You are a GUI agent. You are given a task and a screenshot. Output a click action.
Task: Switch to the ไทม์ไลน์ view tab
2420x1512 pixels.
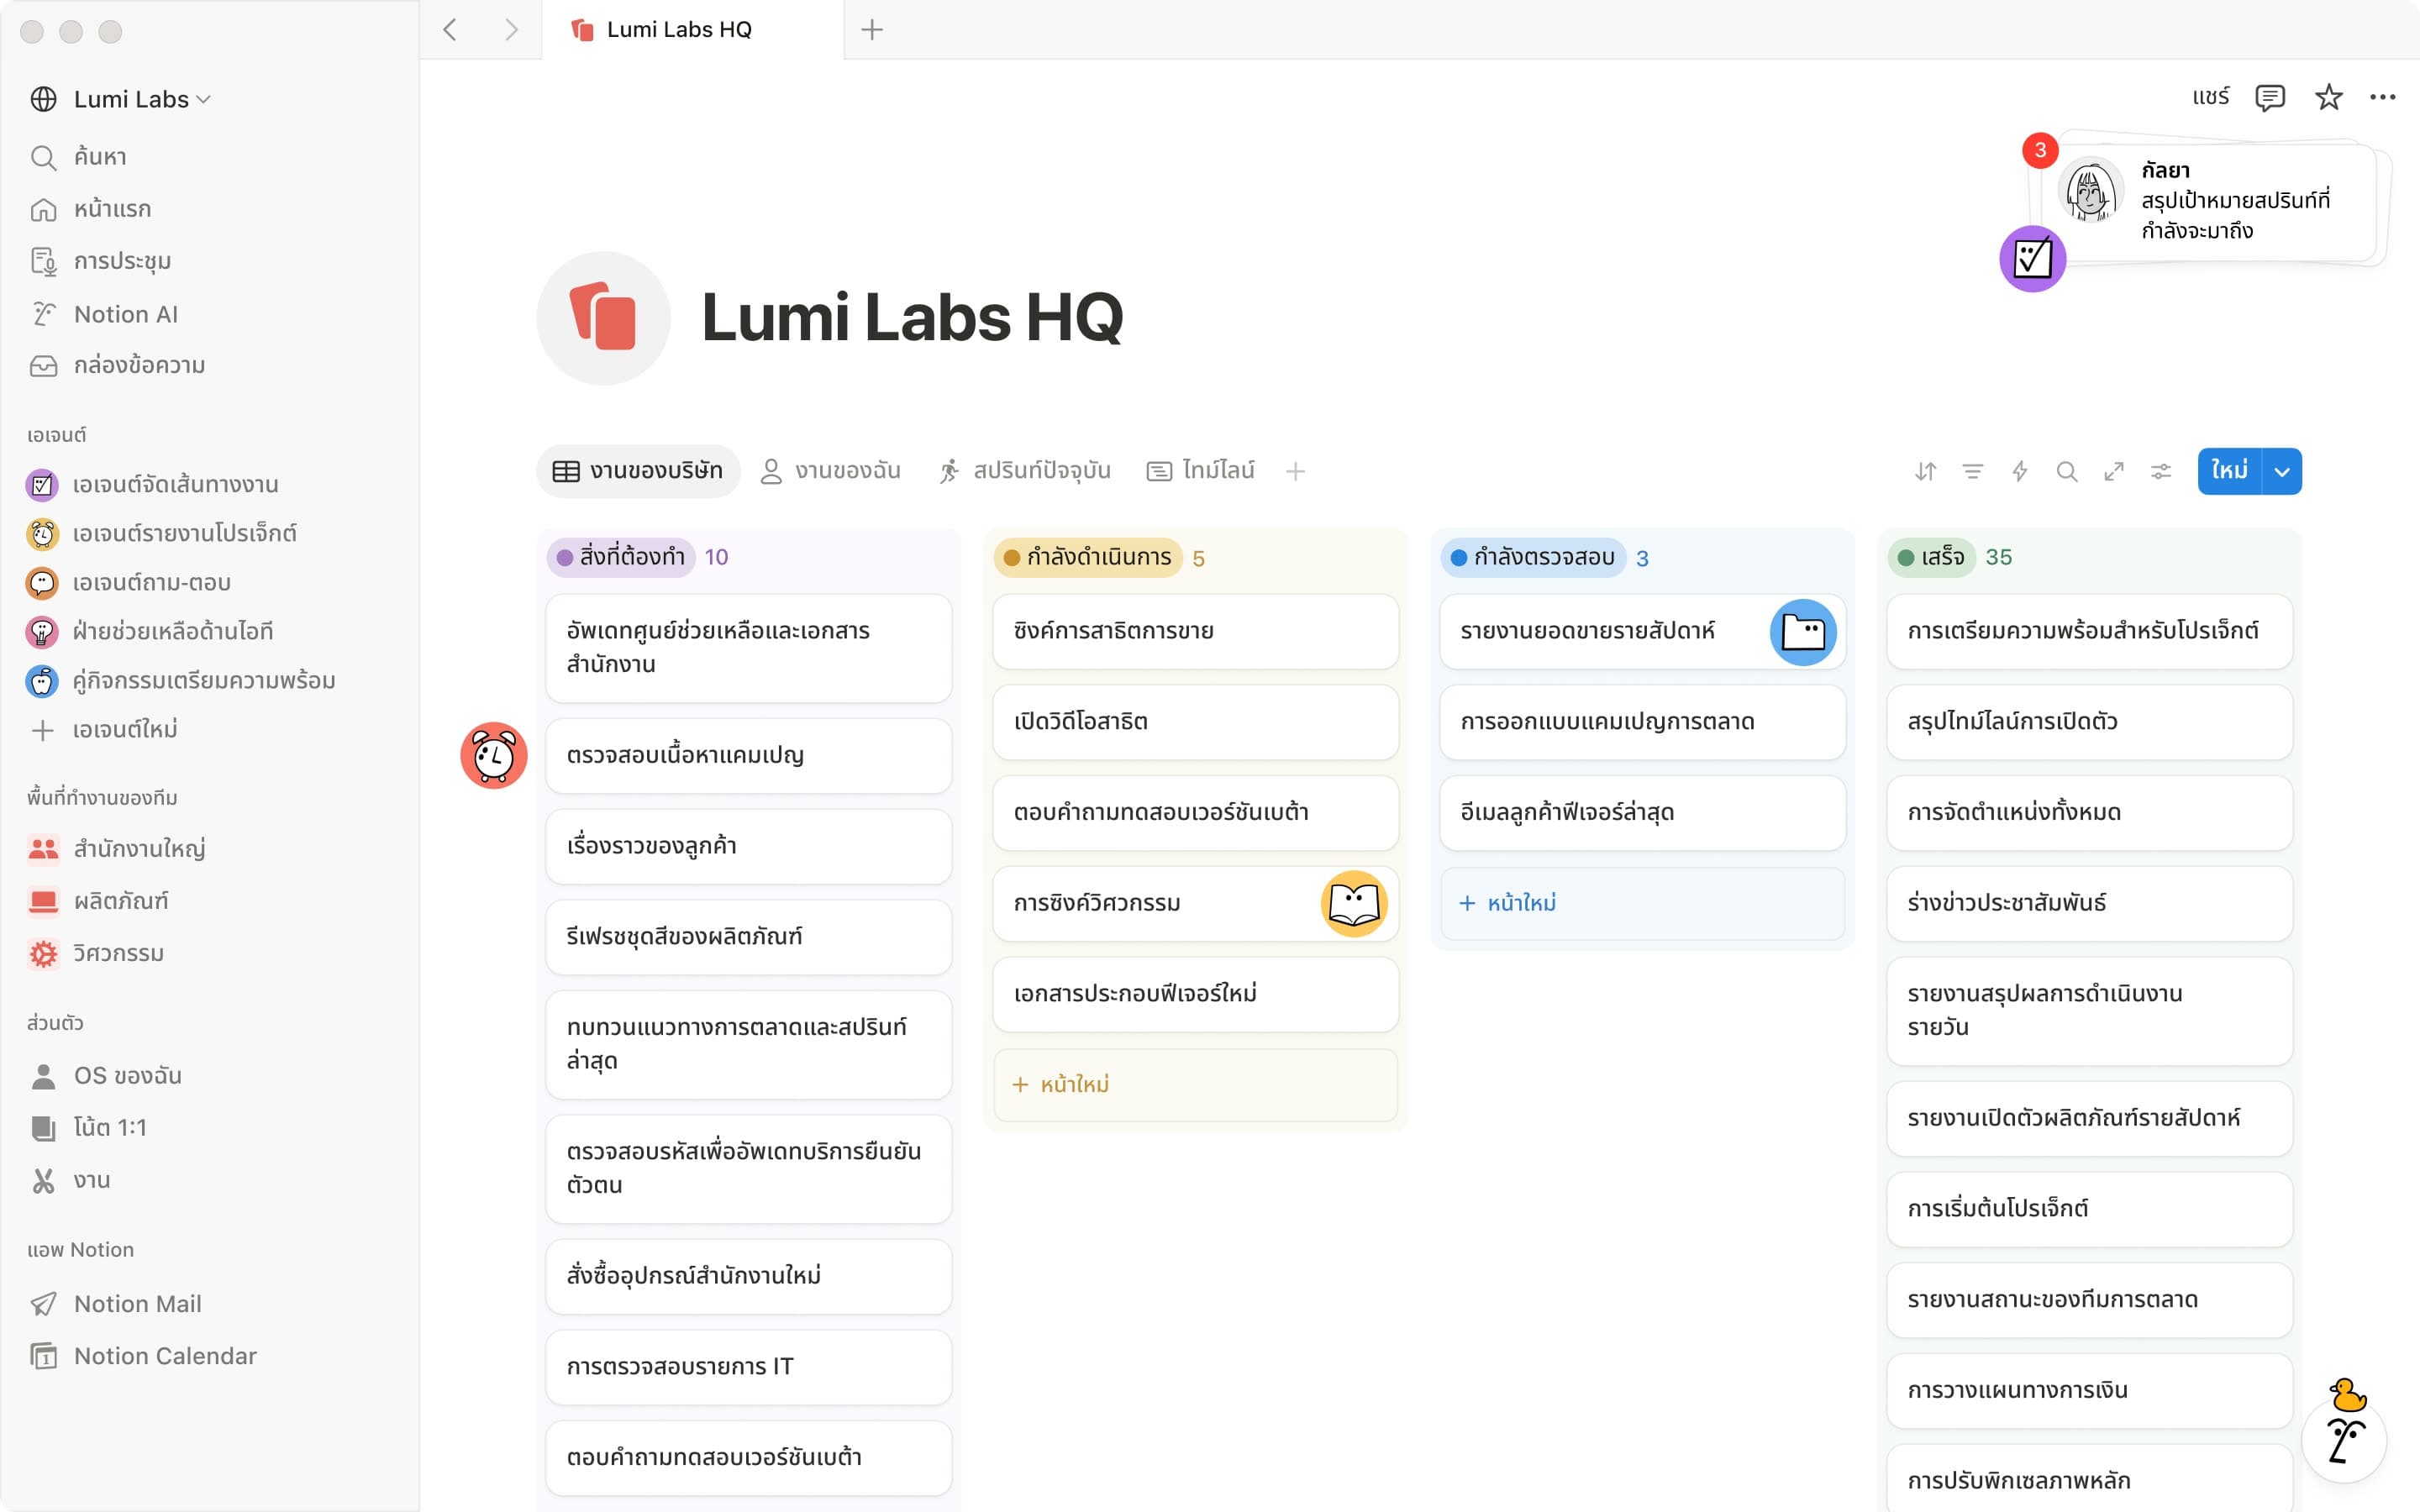tap(1200, 471)
